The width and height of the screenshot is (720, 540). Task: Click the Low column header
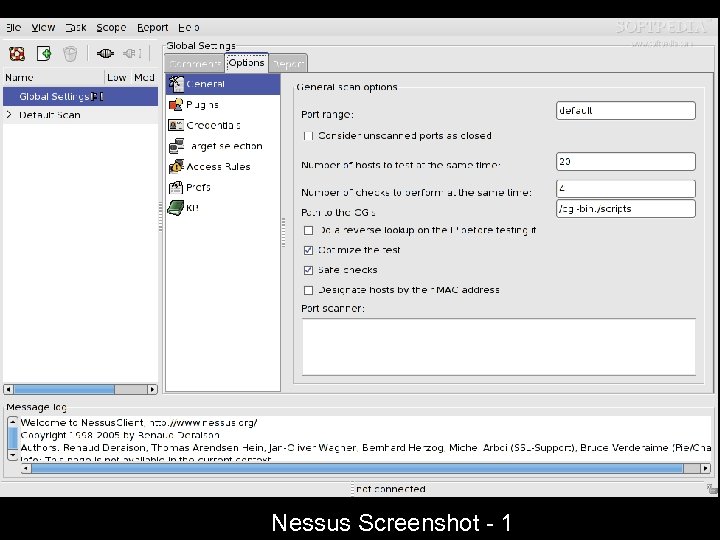pos(118,77)
